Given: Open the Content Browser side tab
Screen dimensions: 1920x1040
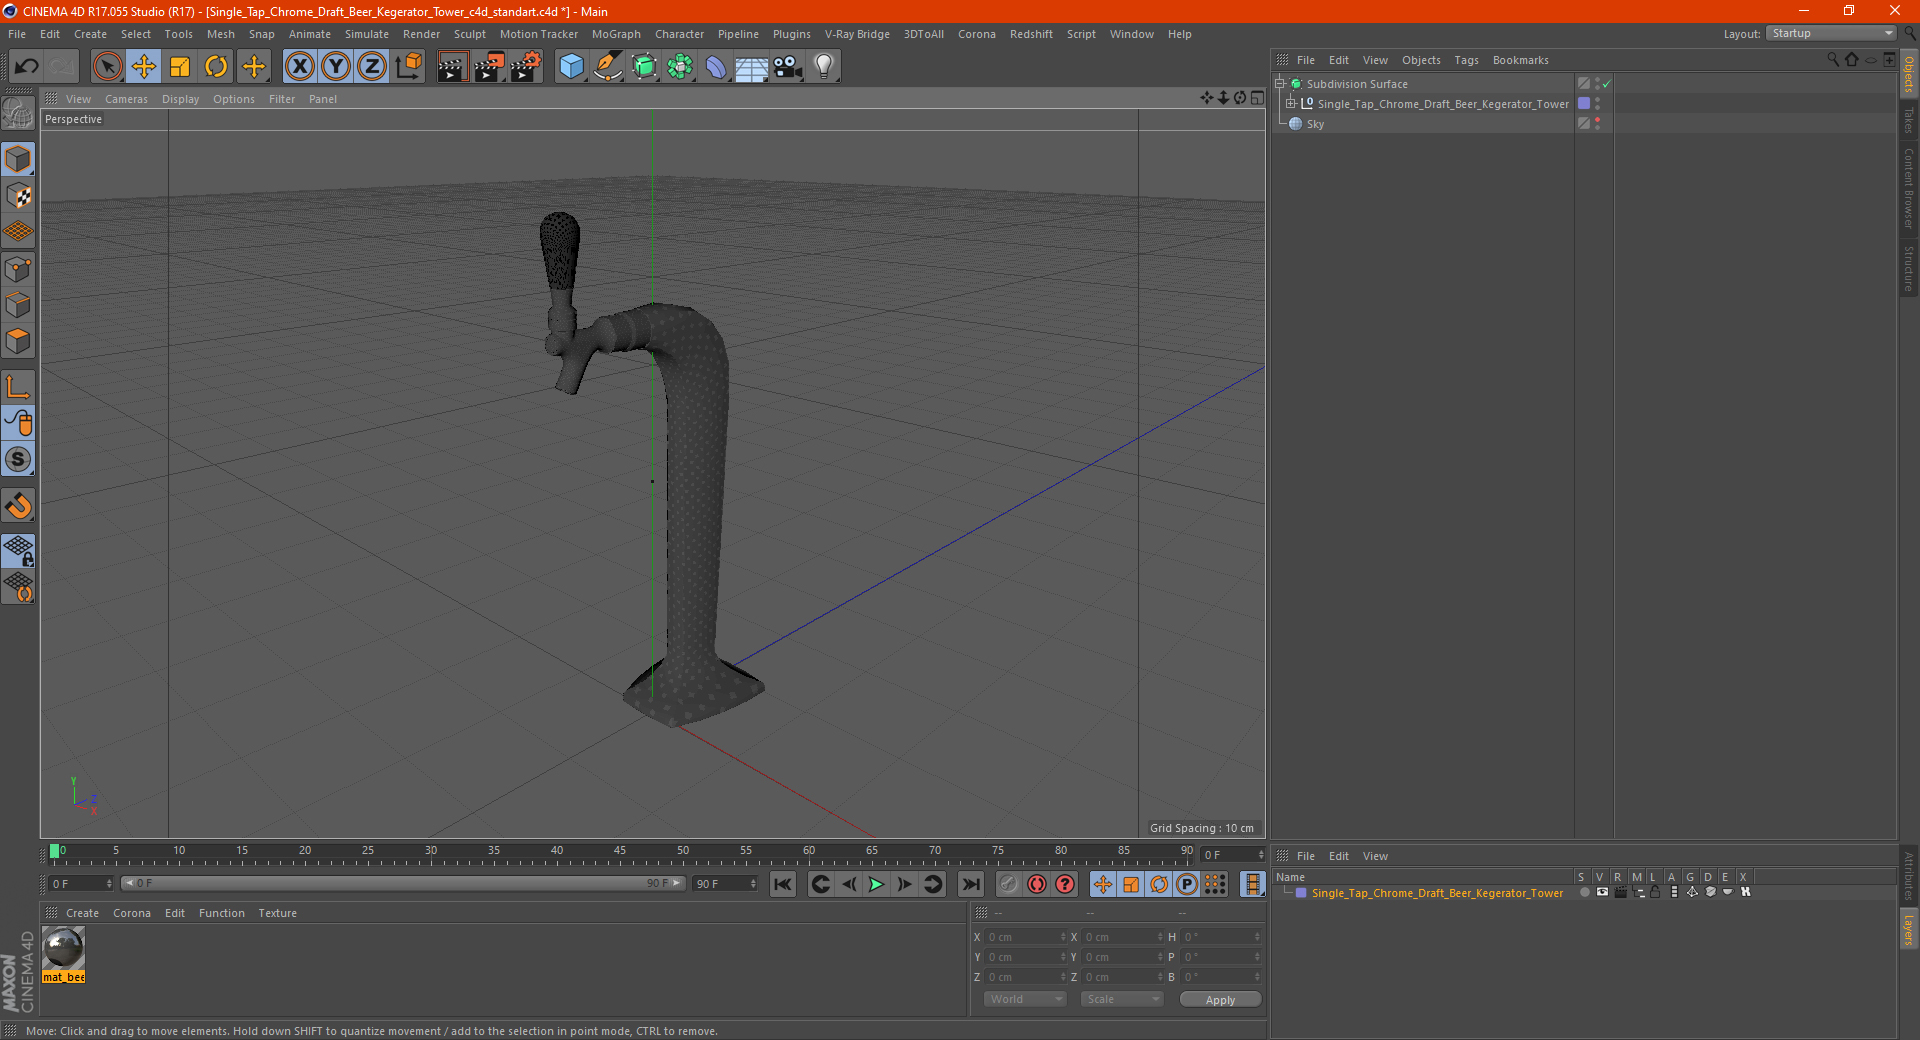Looking at the screenshot, I should (x=1909, y=187).
